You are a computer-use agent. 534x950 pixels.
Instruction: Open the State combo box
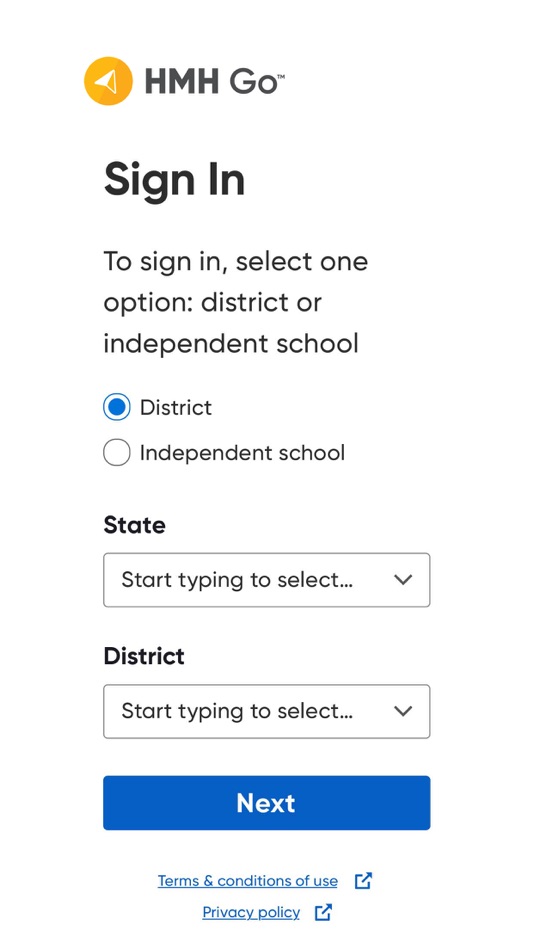[x=267, y=580]
